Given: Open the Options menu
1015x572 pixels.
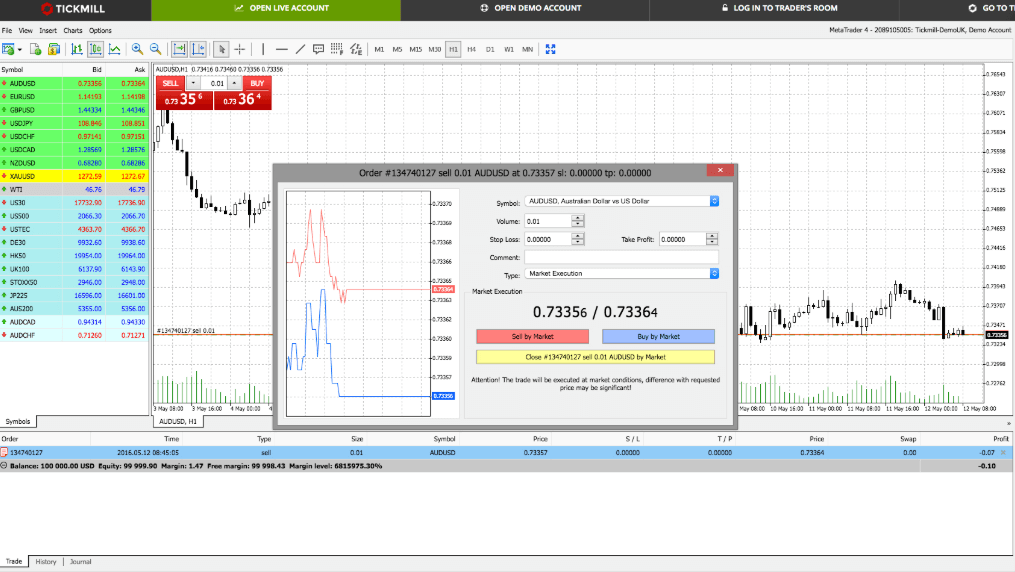Looking at the screenshot, I should pos(100,30).
